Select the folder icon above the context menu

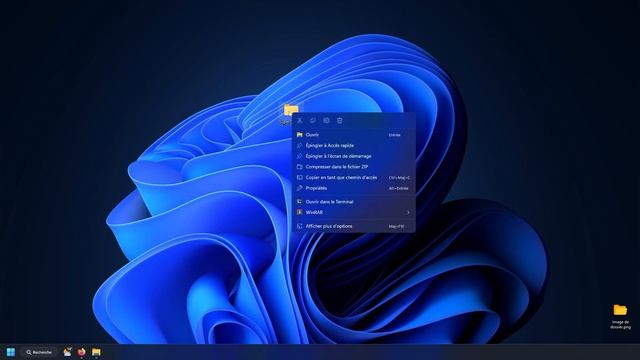(x=291, y=109)
